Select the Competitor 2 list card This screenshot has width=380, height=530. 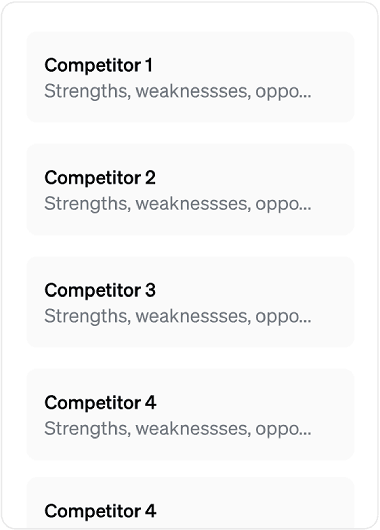click(190, 189)
